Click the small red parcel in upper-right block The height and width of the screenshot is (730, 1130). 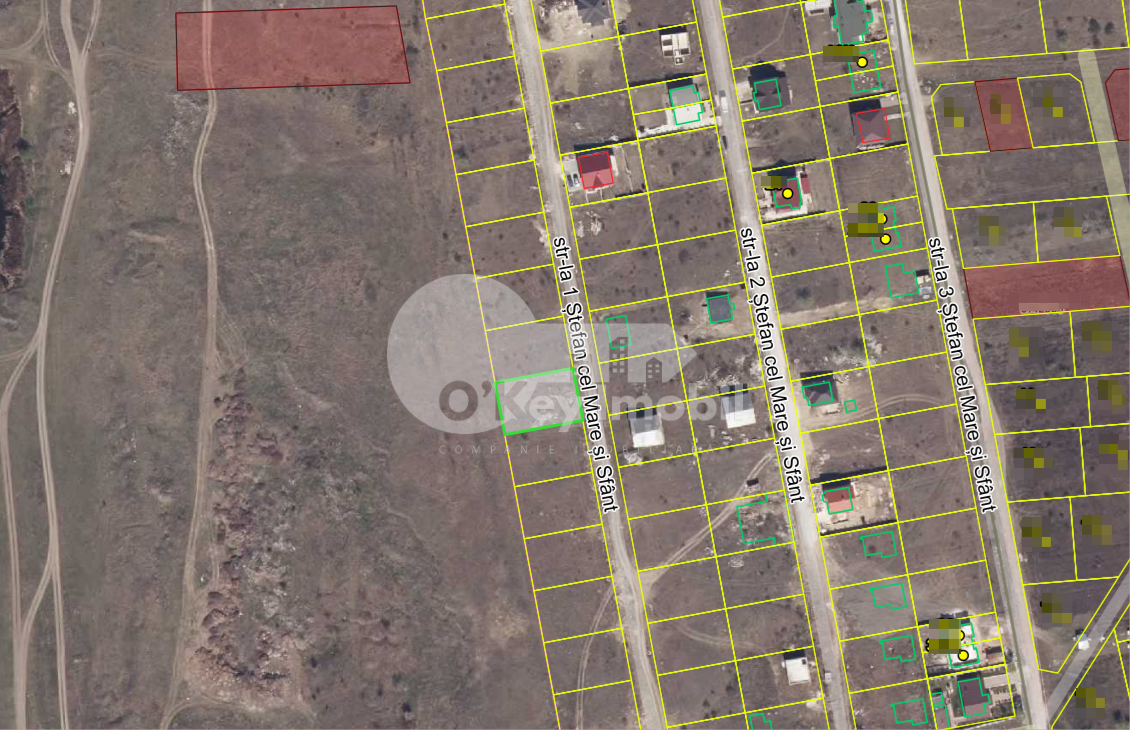click(x=1003, y=115)
